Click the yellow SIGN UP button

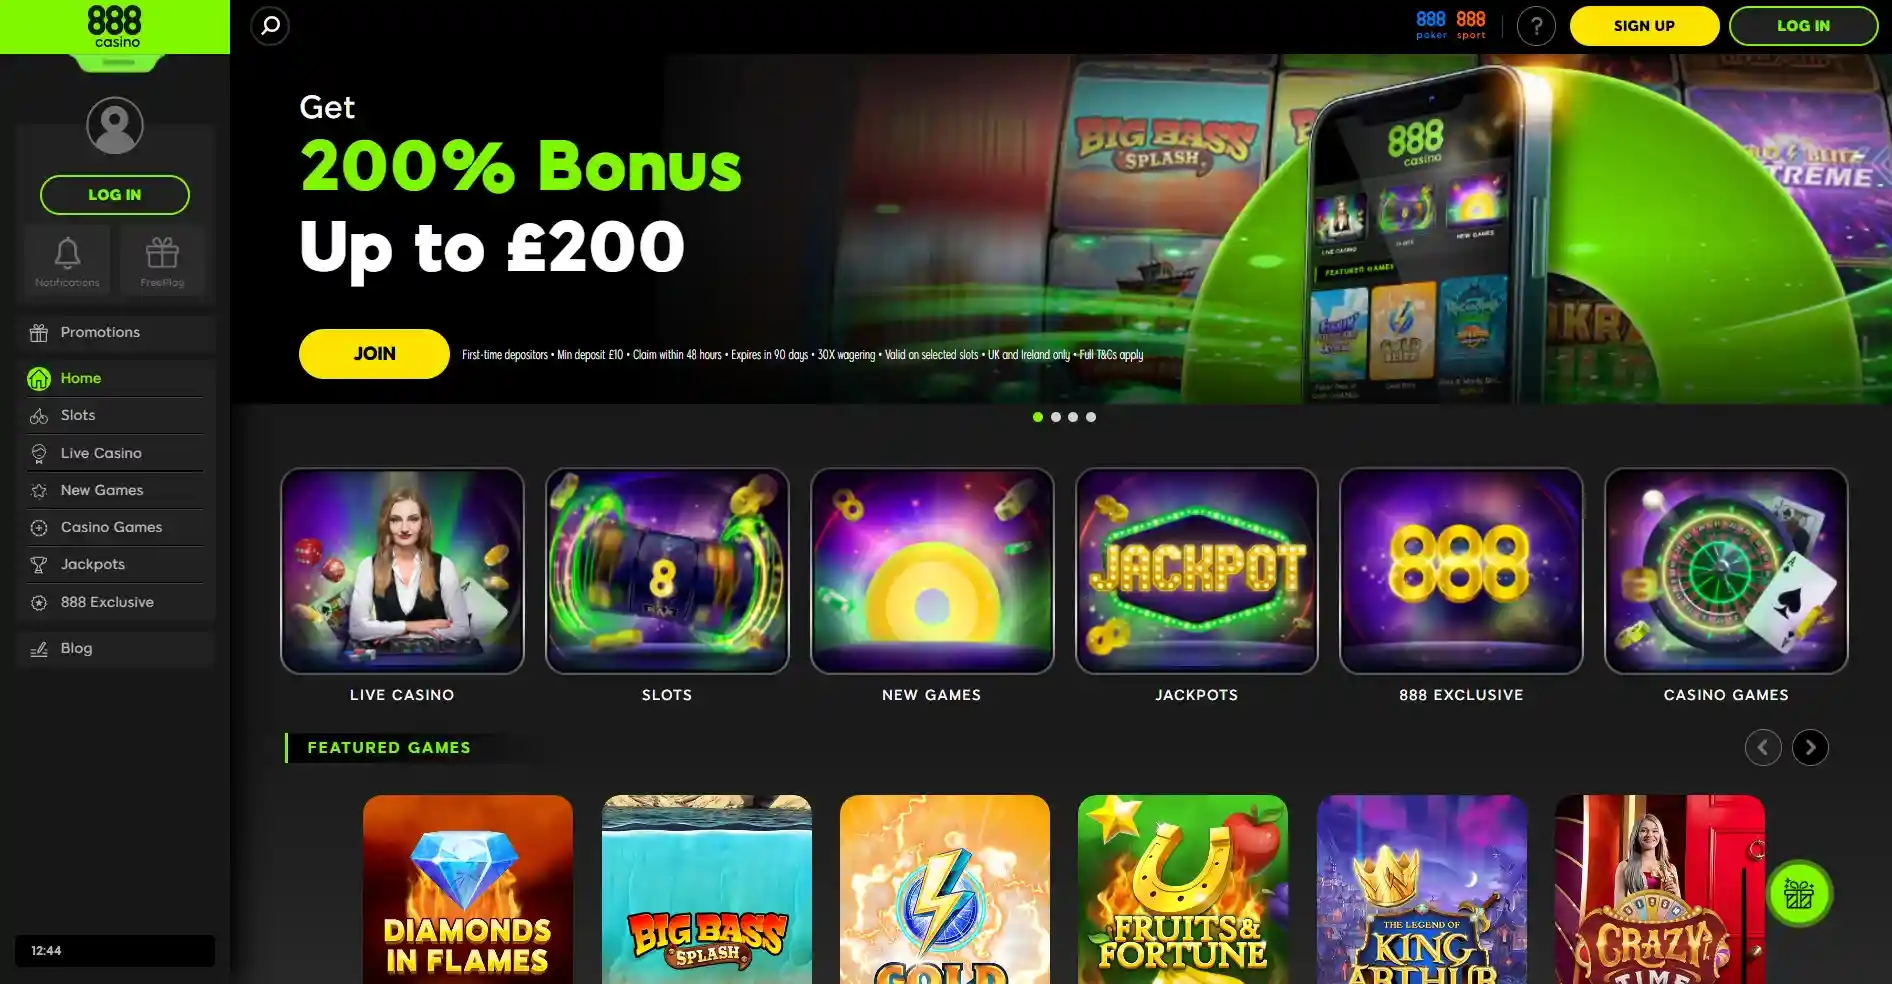1644,26
